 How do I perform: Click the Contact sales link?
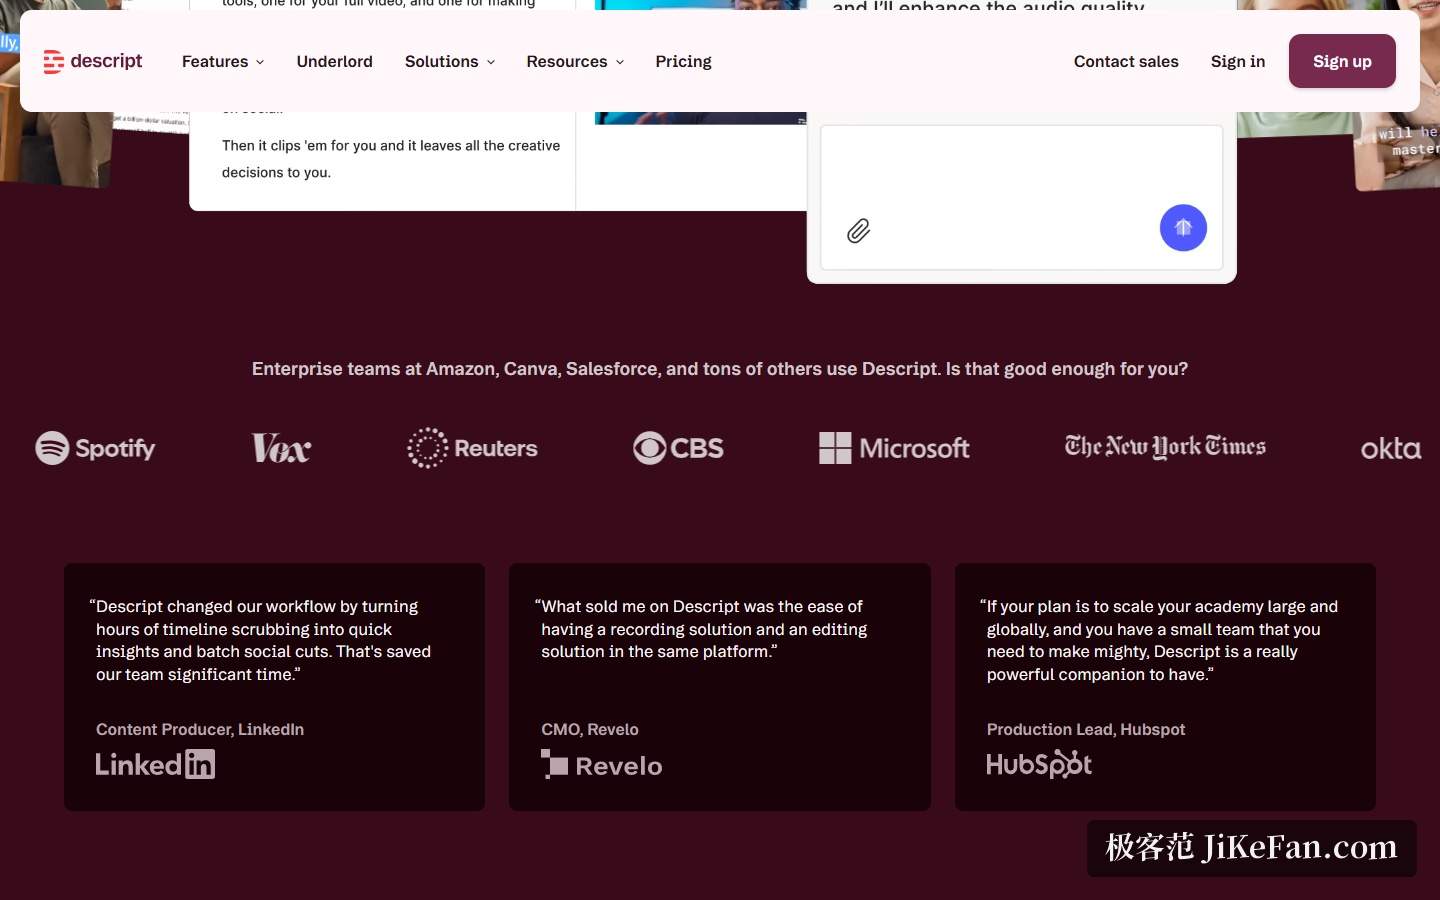click(x=1126, y=62)
